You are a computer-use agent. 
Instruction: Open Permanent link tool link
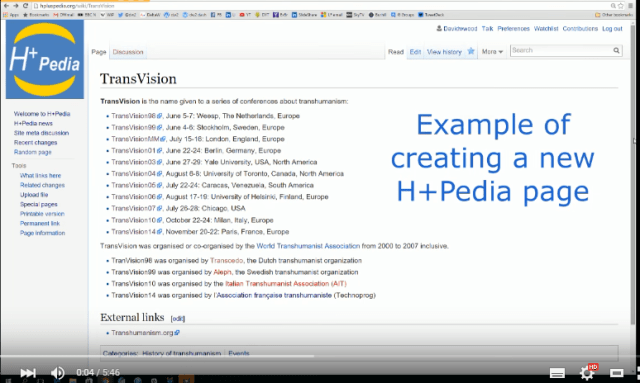point(40,224)
